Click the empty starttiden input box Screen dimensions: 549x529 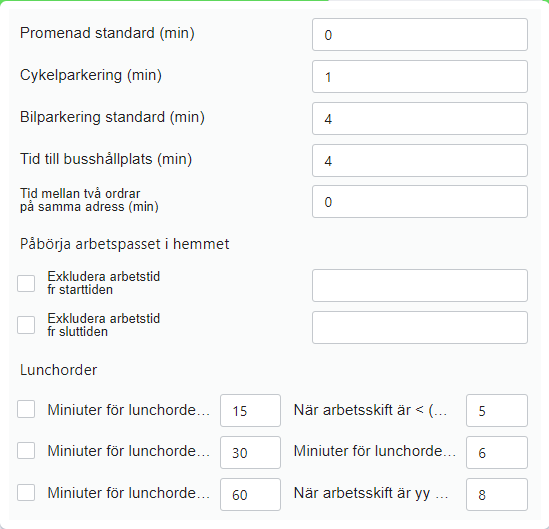tap(420, 286)
